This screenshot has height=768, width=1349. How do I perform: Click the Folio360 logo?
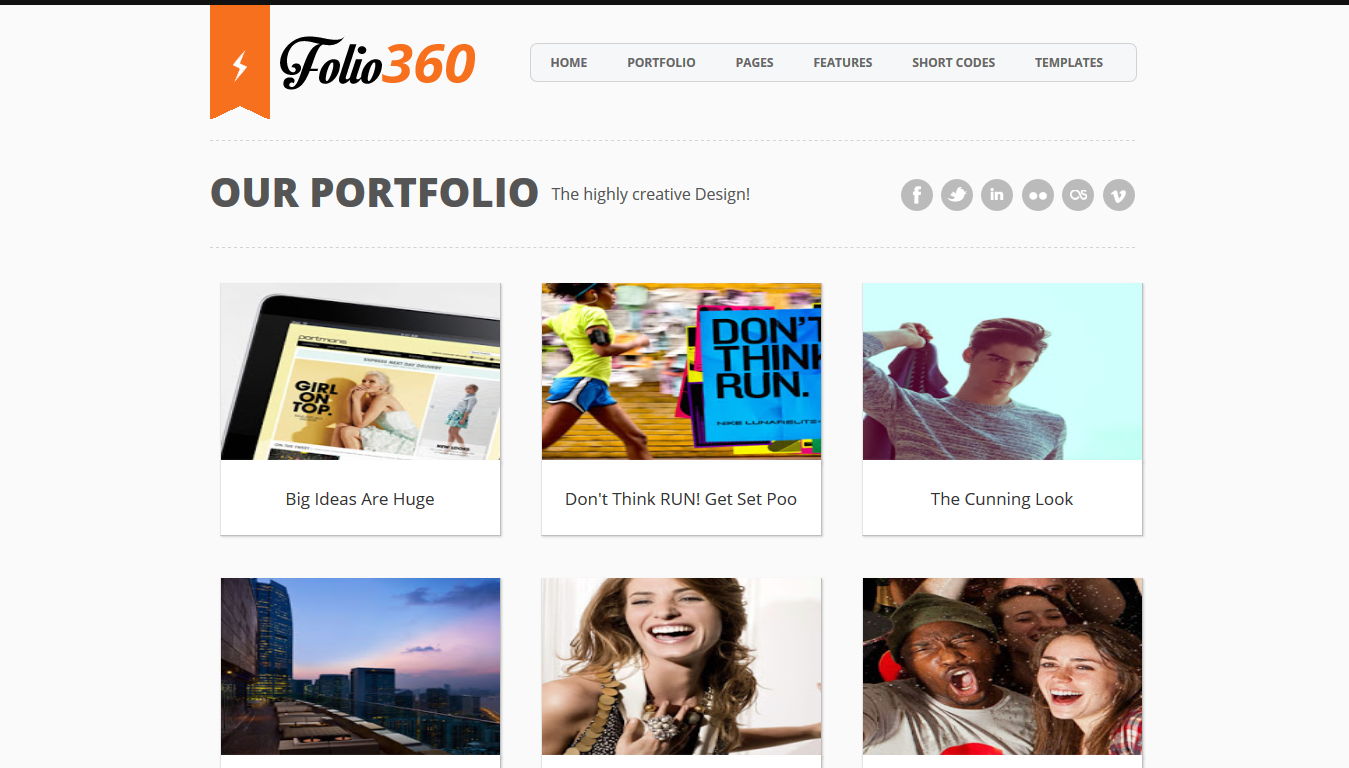click(378, 64)
